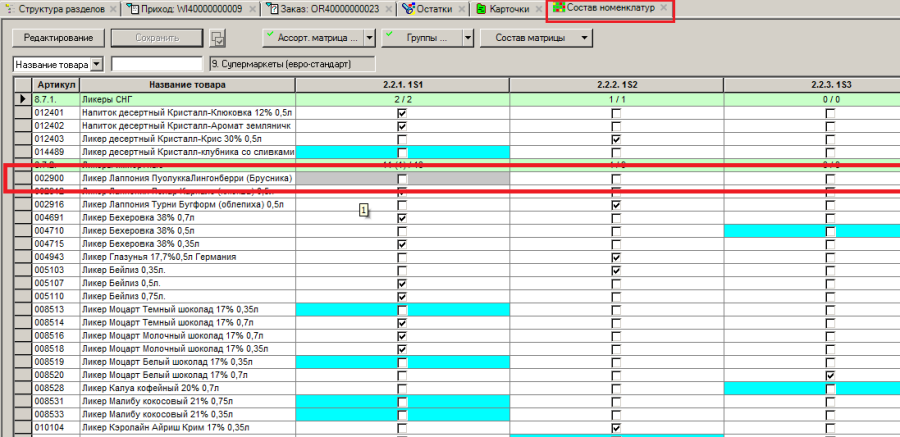The width and height of the screenshot is (900, 437).
Task: Click the row selector of article 008528
Action: pyautogui.click(x=23, y=388)
